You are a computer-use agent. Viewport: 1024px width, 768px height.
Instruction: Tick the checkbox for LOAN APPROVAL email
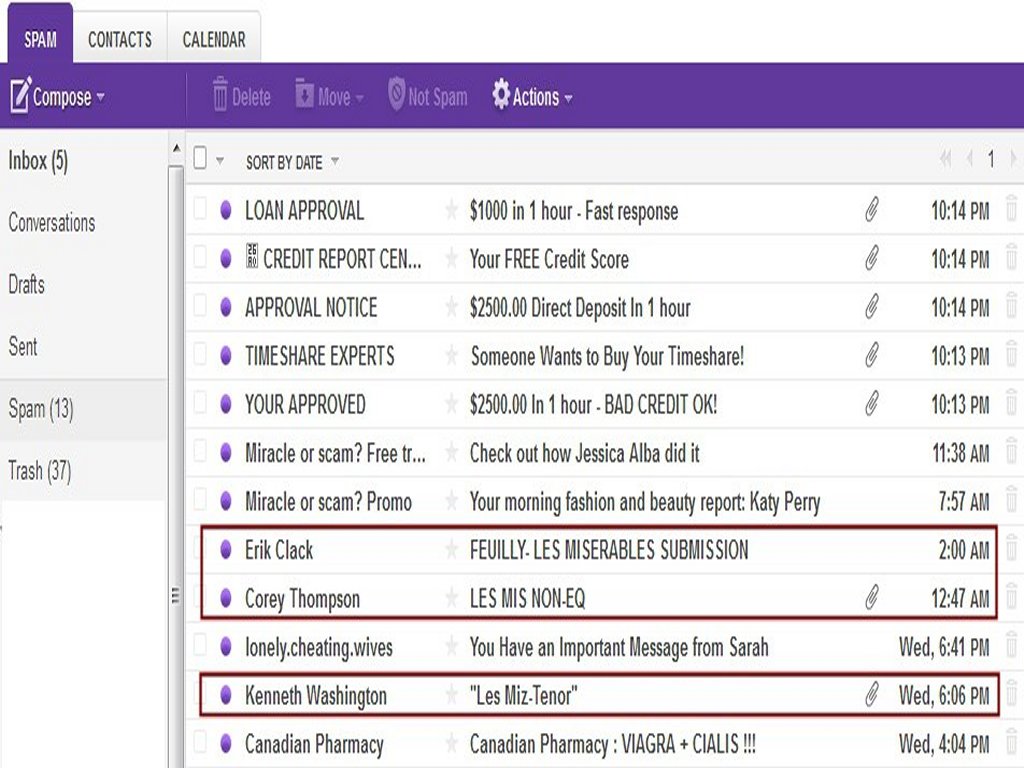point(200,210)
